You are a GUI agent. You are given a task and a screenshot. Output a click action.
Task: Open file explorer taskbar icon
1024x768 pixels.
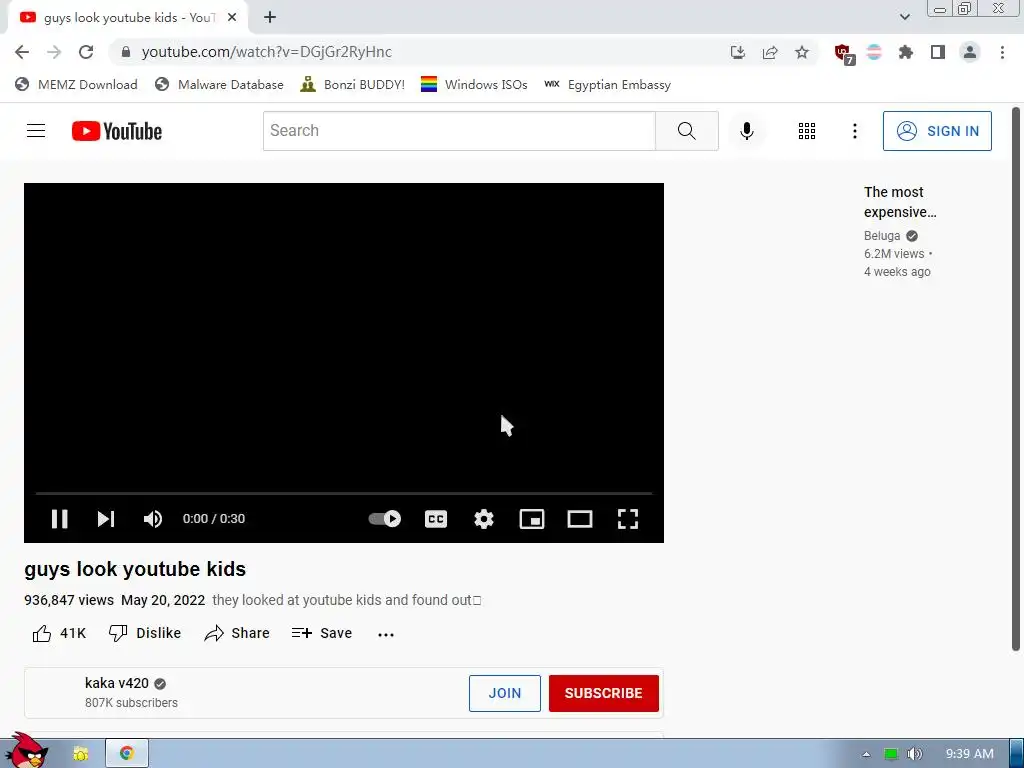[81, 754]
